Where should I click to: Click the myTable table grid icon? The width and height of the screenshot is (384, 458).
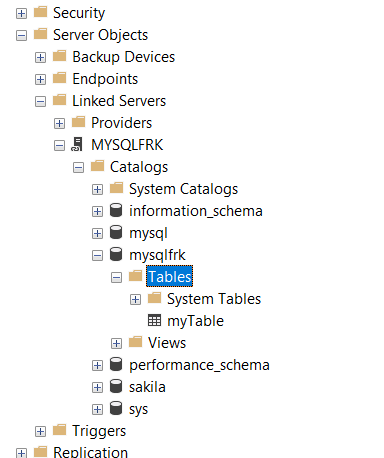tap(154, 321)
